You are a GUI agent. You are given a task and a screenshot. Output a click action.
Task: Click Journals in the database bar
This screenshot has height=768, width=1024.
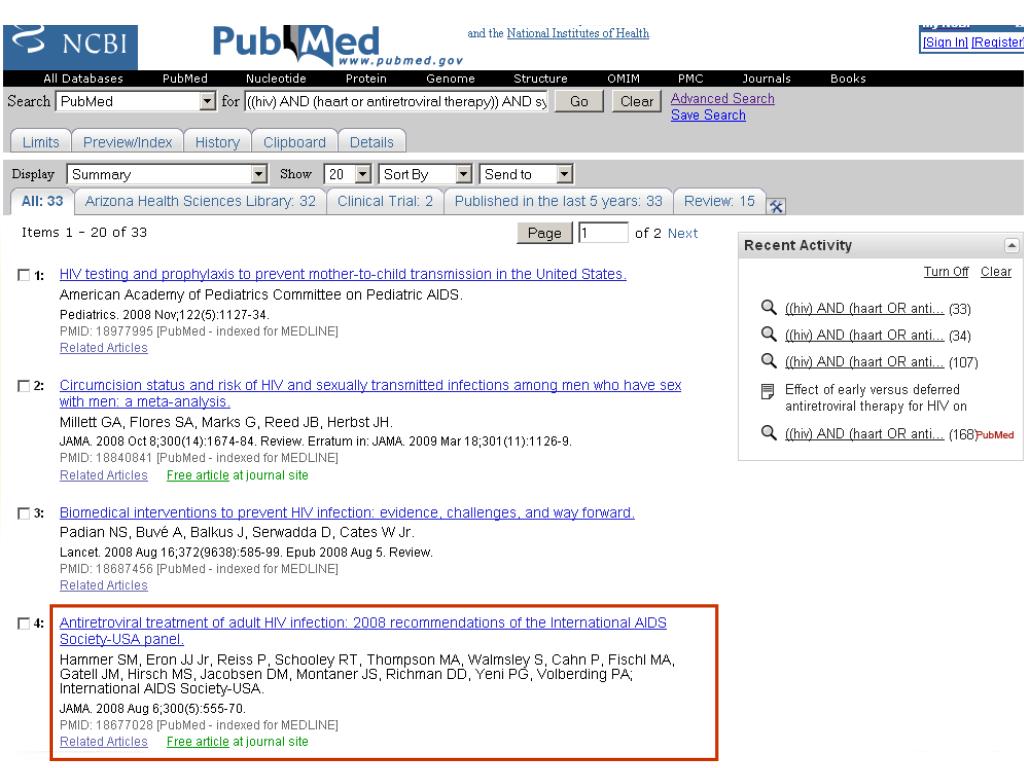pos(766,78)
